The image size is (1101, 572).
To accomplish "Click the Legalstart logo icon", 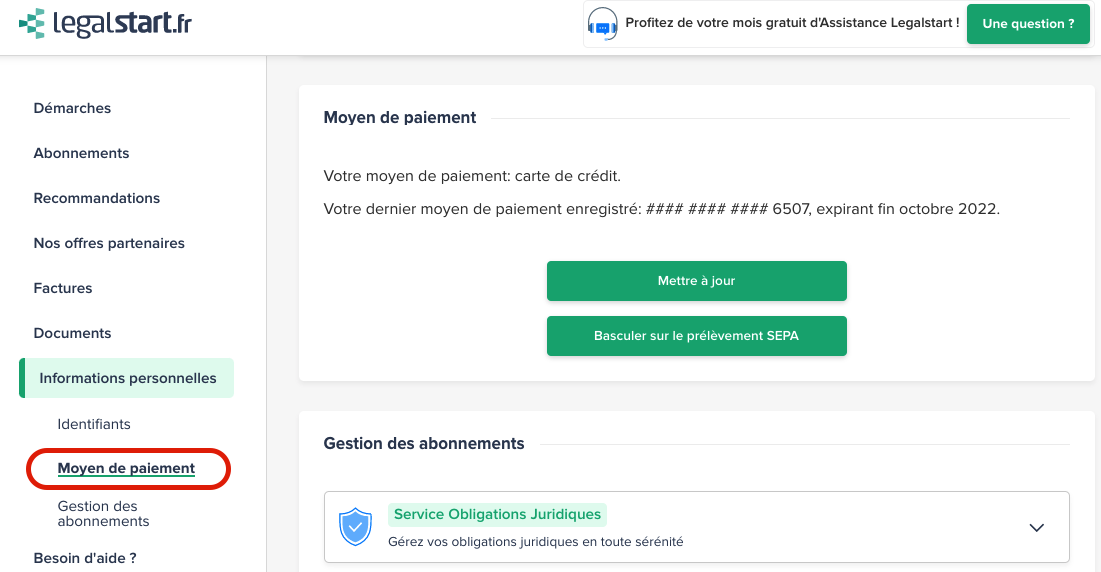I will click(x=32, y=23).
